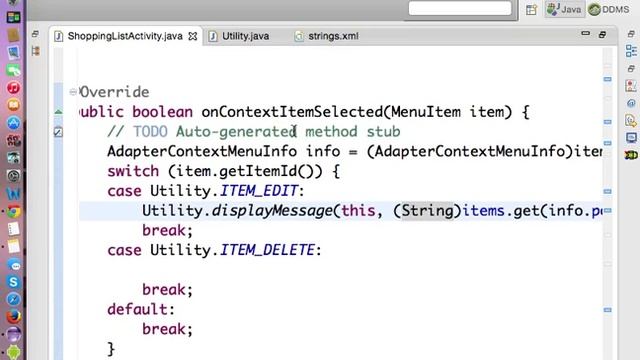The height and width of the screenshot is (360, 640).
Task: Switch to the Java perspective
Action: coord(564,9)
